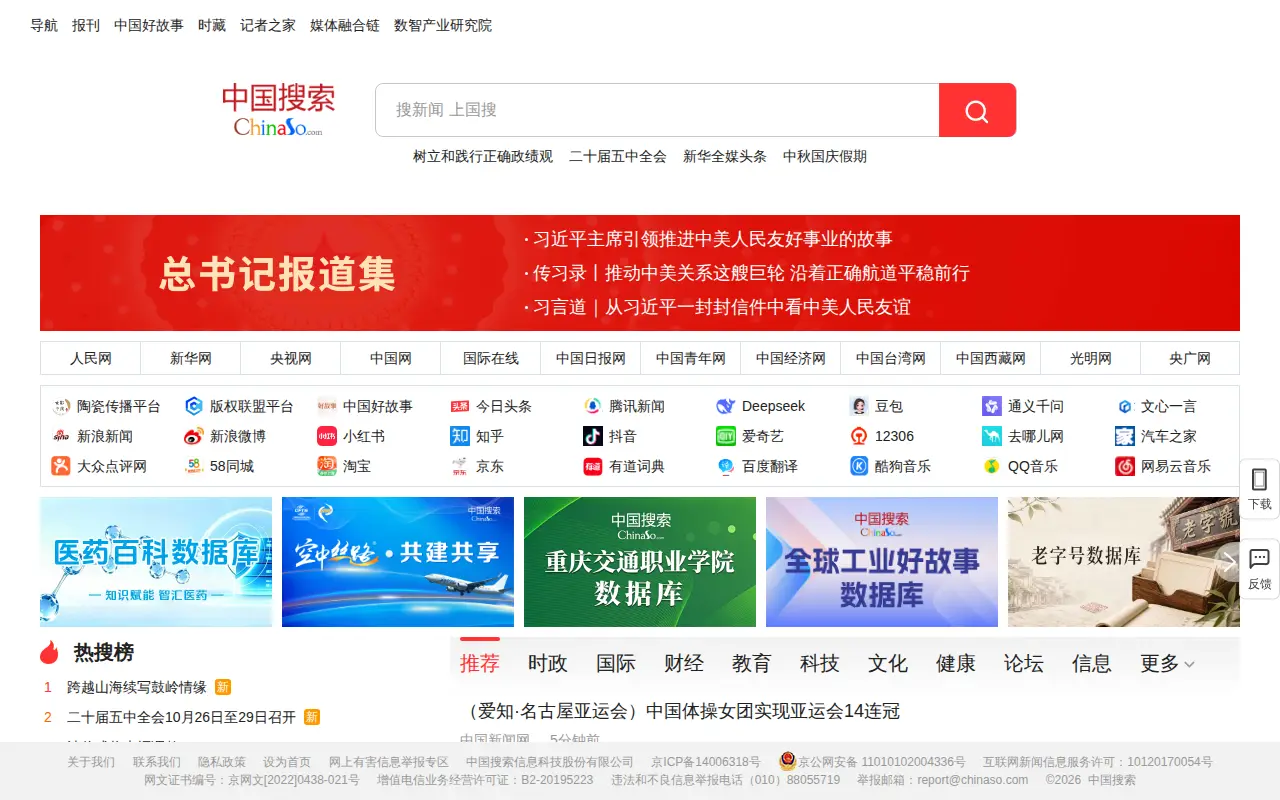This screenshot has height=800, width=1280.
Task: Open 爱奇艺 icon
Action: coord(726,436)
